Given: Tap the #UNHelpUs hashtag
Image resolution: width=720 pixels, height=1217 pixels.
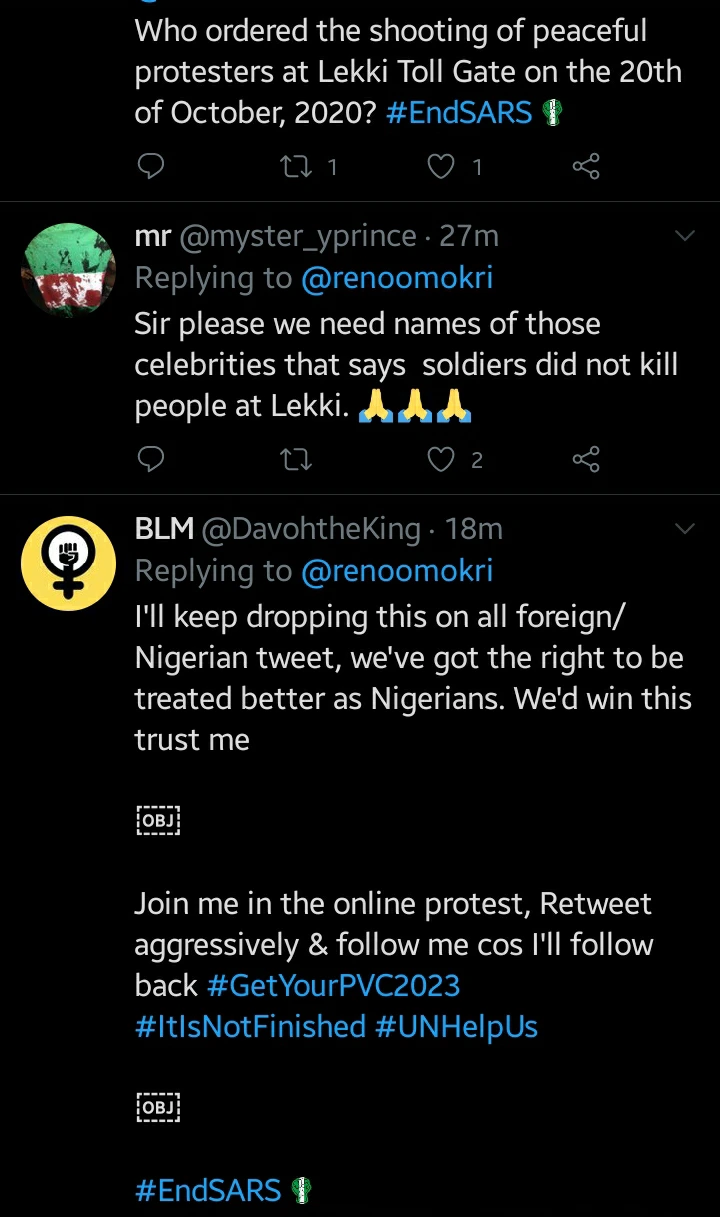Looking at the screenshot, I should tap(456, 1027).
